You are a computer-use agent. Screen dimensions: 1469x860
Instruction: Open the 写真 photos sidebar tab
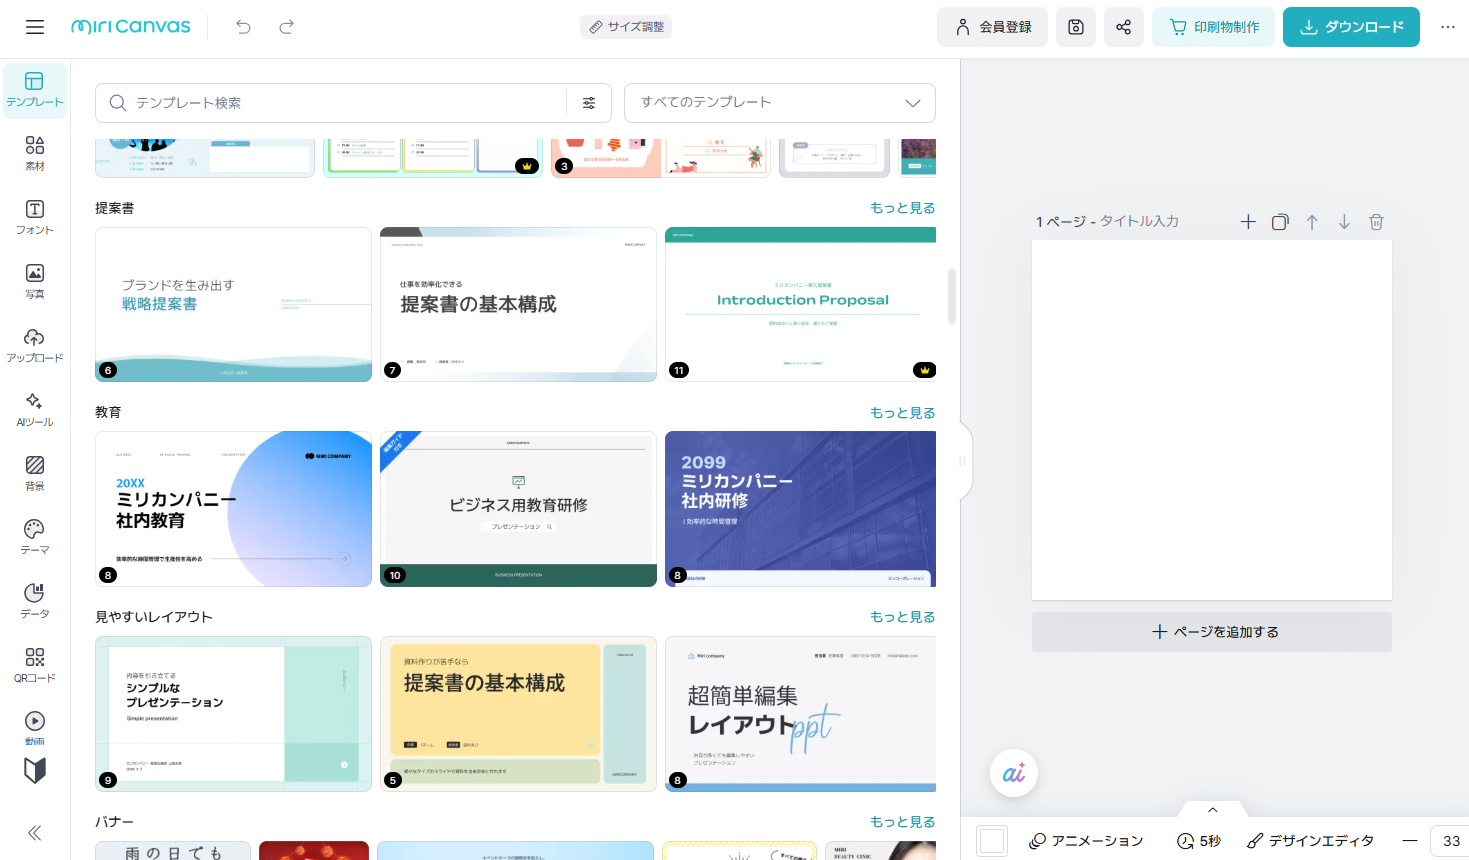pyautogui.click(x=35, y=282)
